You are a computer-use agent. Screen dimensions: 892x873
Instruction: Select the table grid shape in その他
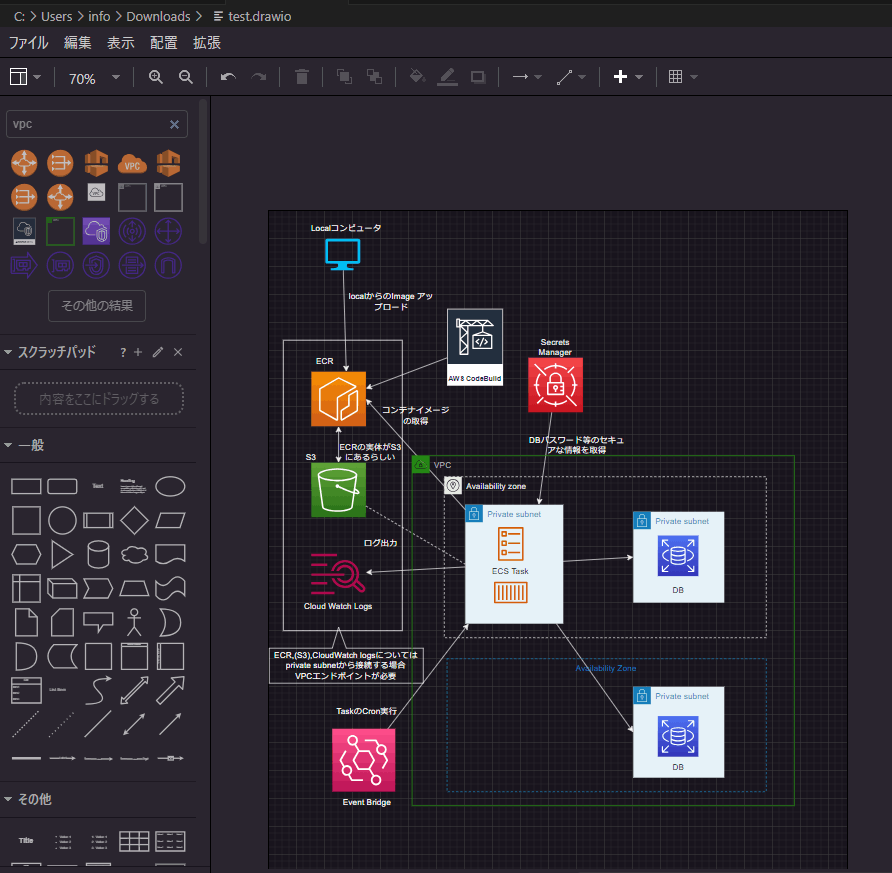pyautogui.click(x=134, y=841)
